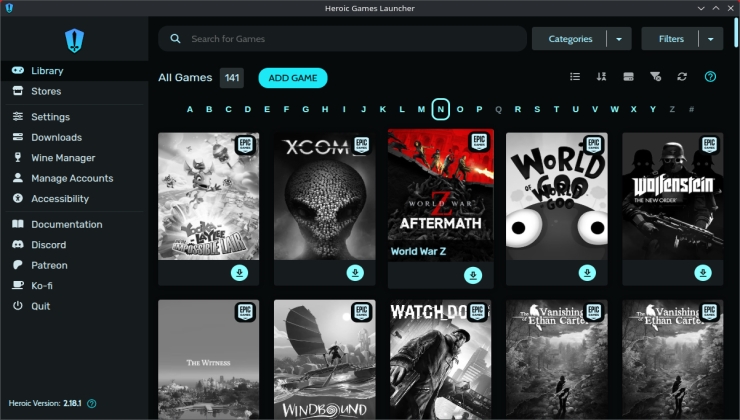Install World of Goo via download icon
Viewport: 740px width, 420px height.
[587, 273]
